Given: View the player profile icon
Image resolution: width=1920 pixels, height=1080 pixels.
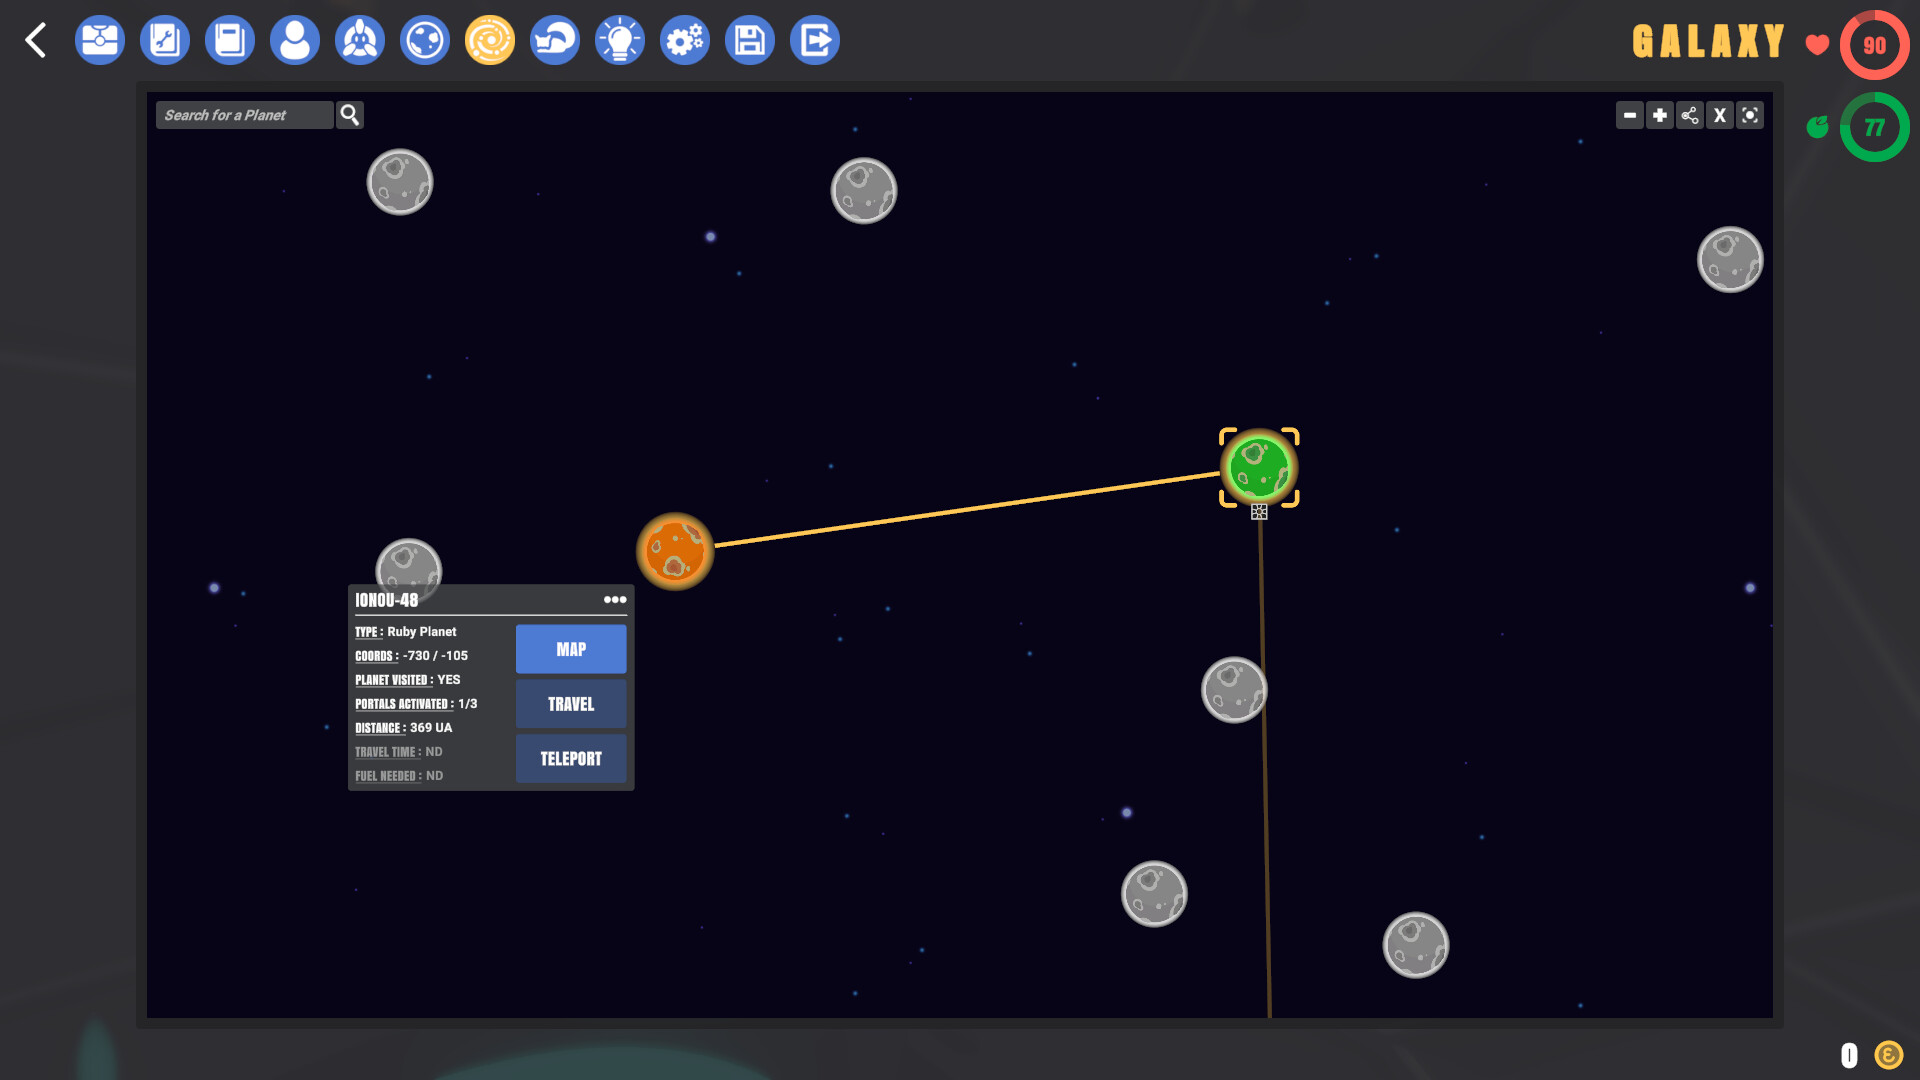Looking at the screenshot, I should 295,40.
